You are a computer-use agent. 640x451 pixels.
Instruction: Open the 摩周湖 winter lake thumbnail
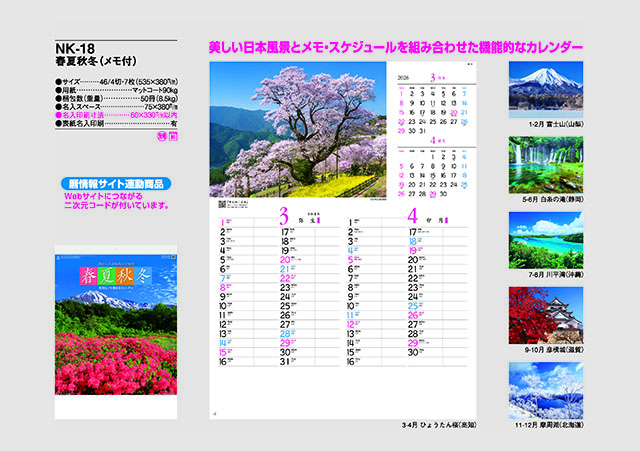point(546,390)
